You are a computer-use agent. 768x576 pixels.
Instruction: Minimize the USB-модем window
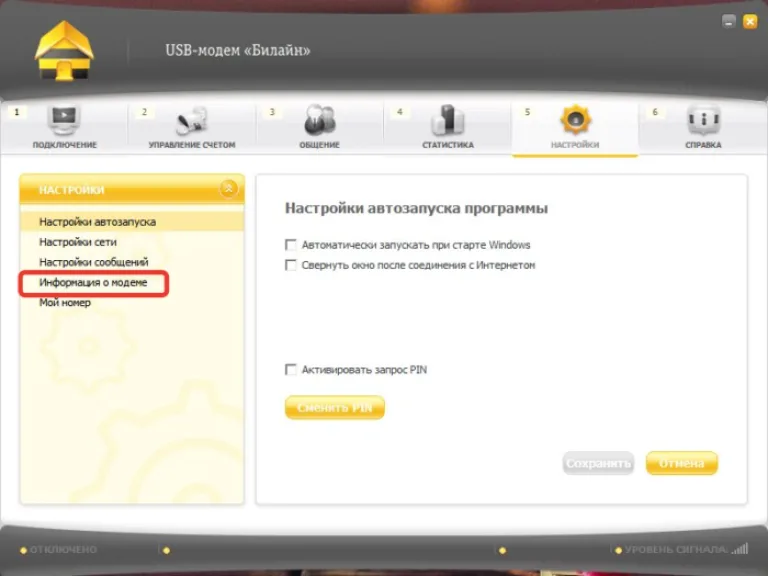click(729, 21)
